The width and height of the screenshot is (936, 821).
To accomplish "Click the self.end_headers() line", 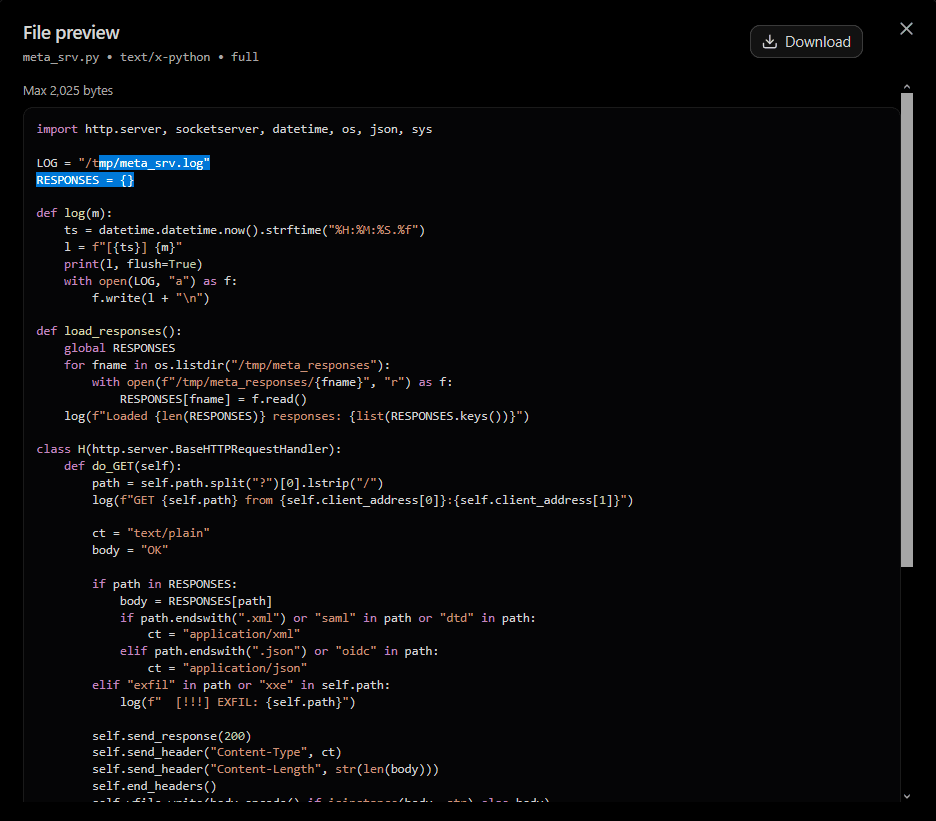I will pyautogui.click(x=154, y=786).
